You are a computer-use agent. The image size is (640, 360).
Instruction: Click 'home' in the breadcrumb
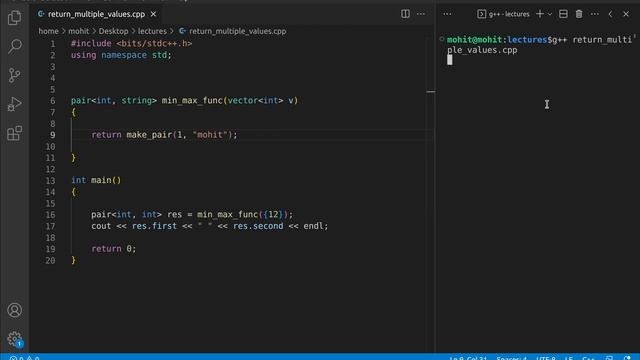pos(49,31)
